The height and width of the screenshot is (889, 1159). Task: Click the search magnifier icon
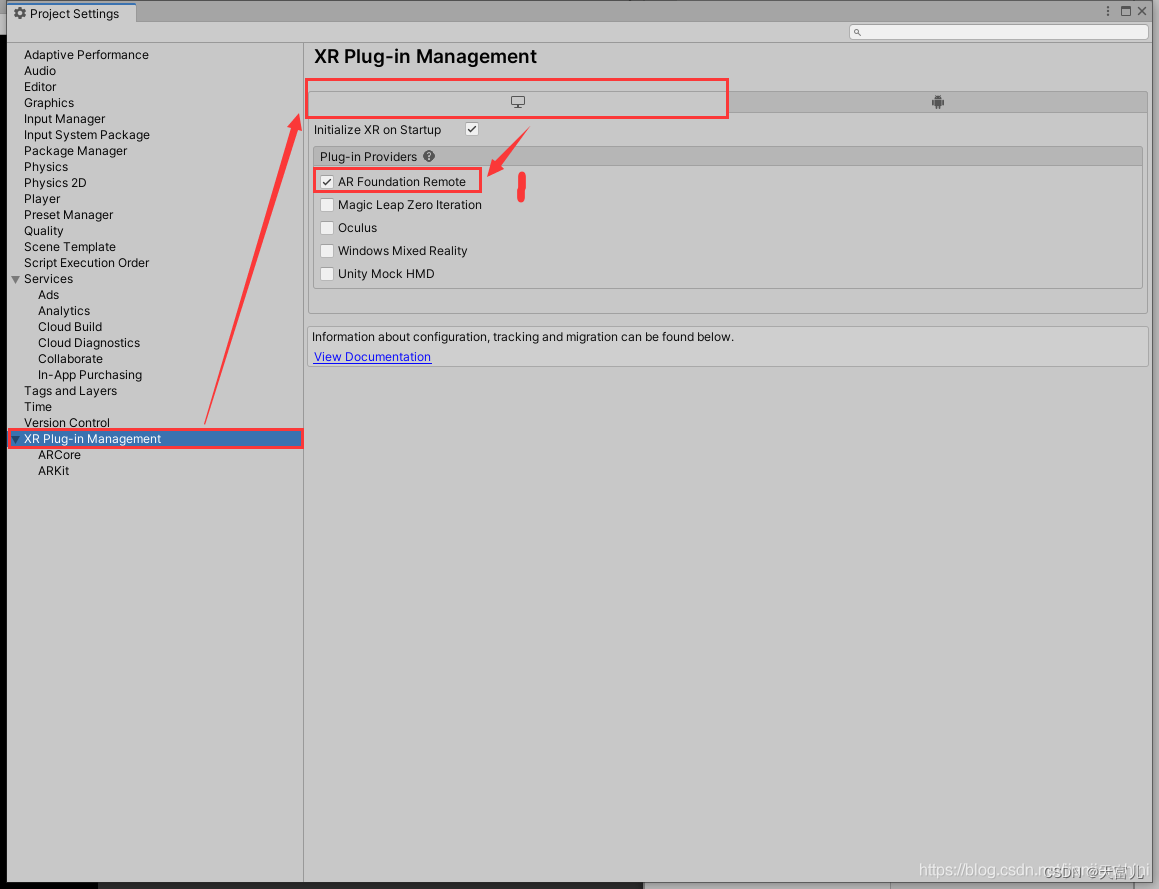click(857, 31)
